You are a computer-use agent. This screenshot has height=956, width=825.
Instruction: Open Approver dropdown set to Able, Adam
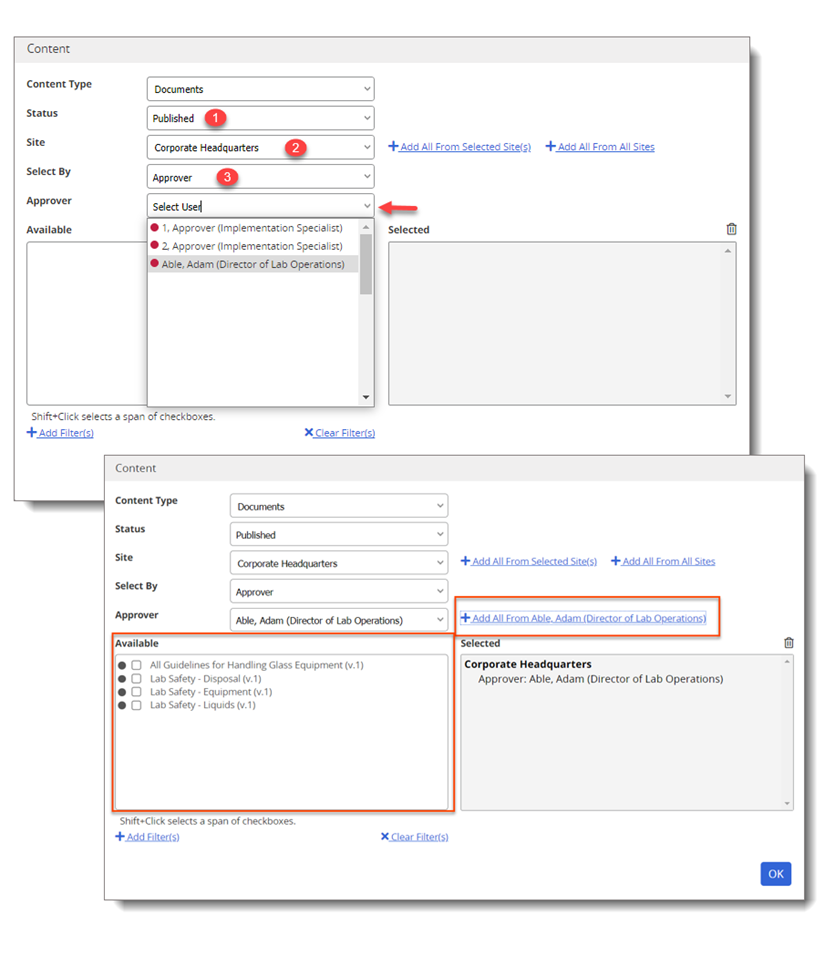(339, 620)
